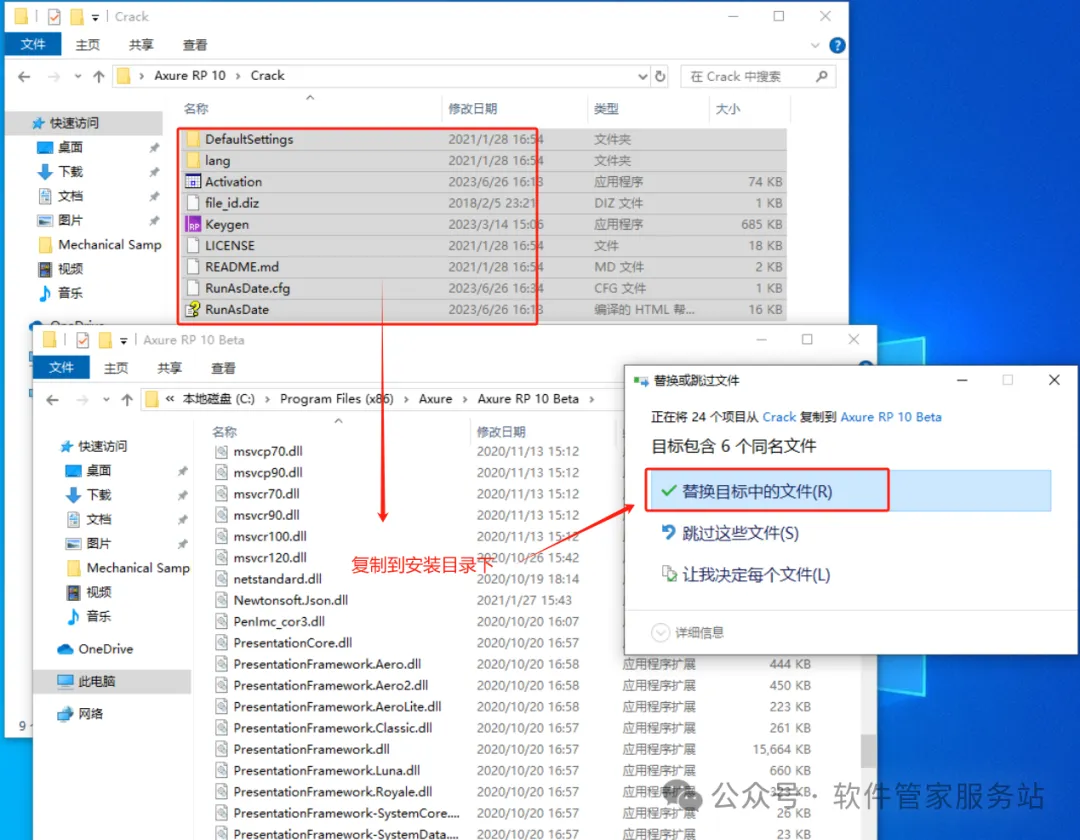This screenshot has width=1080, height=840.
Task: Select the RunAsDate help file icon
Action: (193, 309)
